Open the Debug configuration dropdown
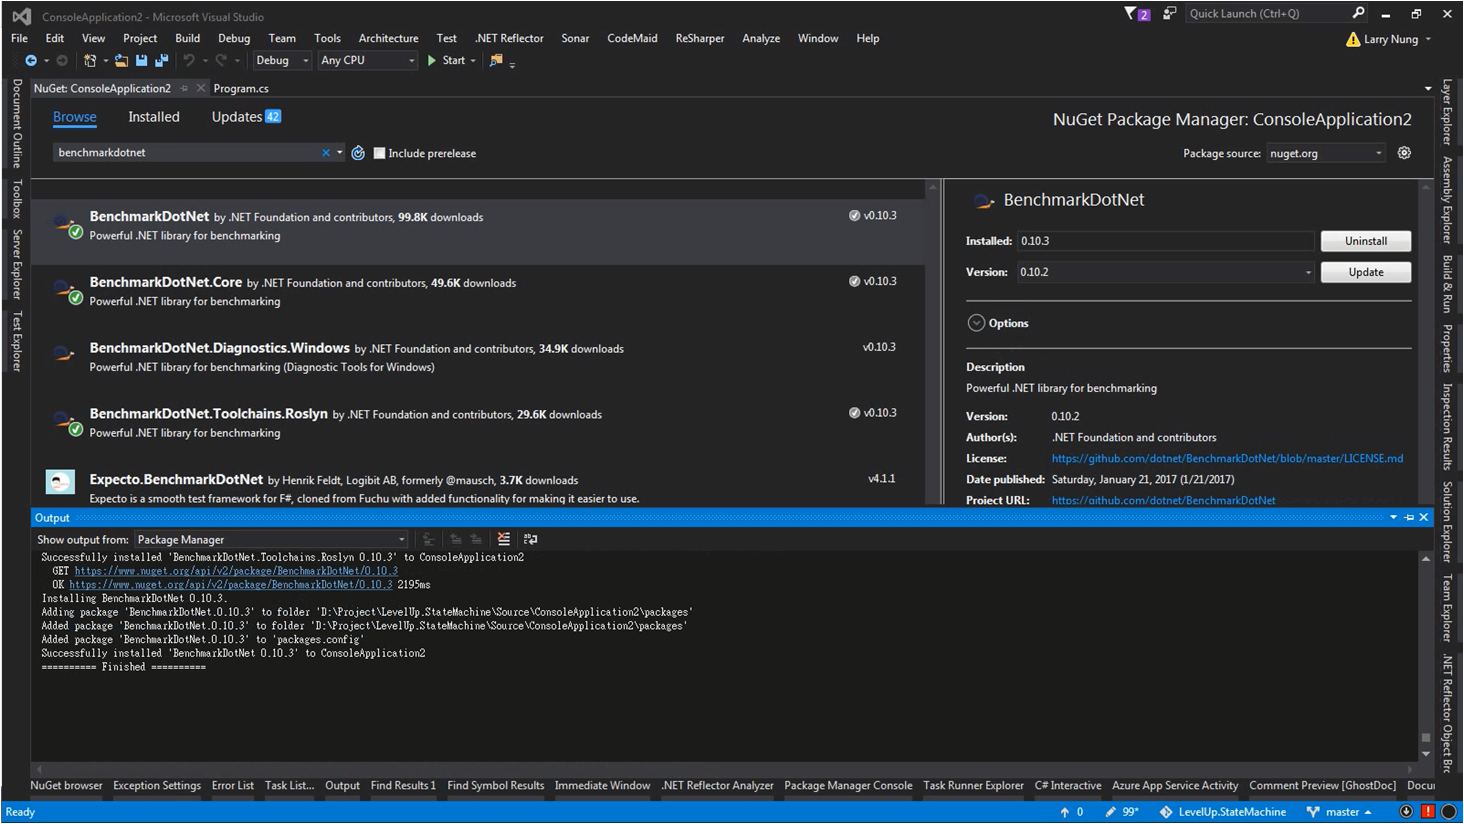Screen dimensions: 1464x824 281,61
